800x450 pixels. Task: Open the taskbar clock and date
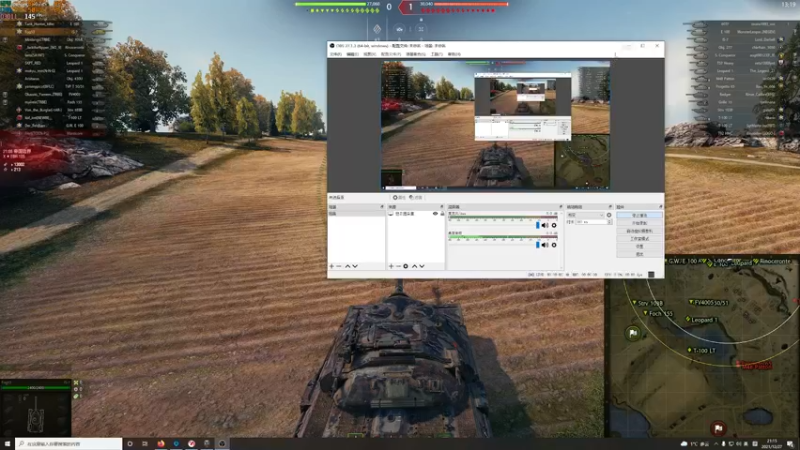tap(772, 444)
